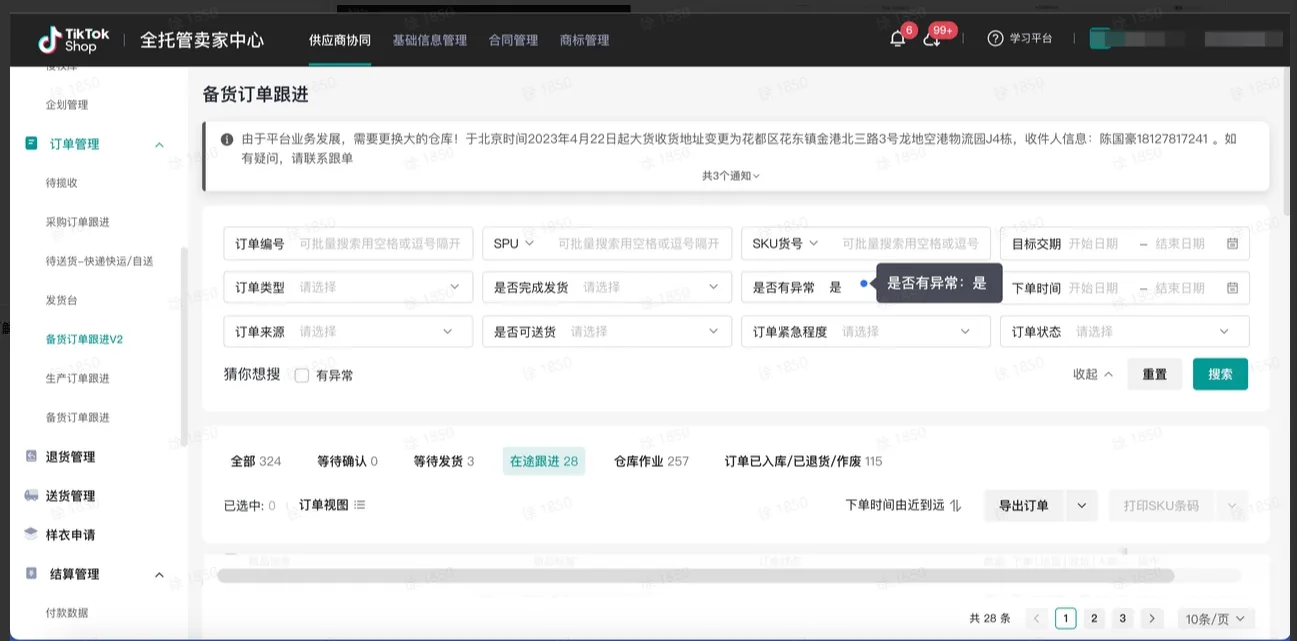
Task: Click the 搜索 button
Action: [x=1220, y=374]
